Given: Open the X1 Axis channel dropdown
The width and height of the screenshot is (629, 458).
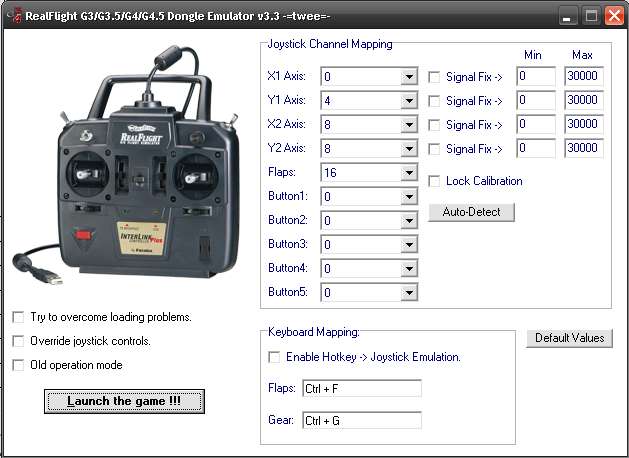Looking at the screenshot, I should click(408, 77).
